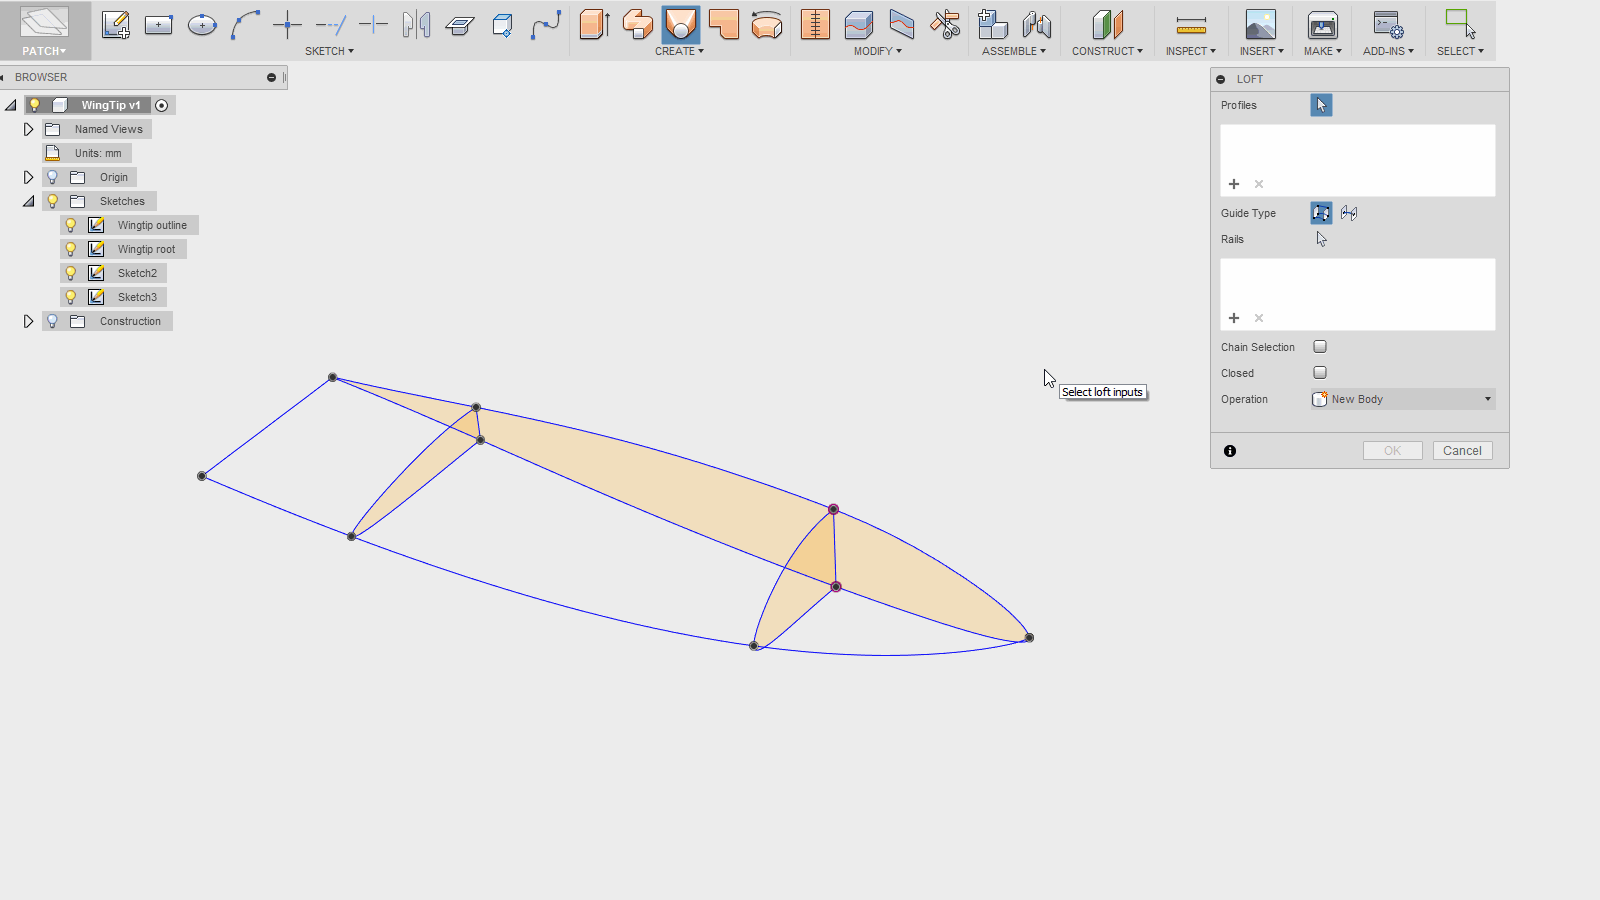
Task: Choose the Stitch tool in Modify panel
Action: [x=815, y=24]
